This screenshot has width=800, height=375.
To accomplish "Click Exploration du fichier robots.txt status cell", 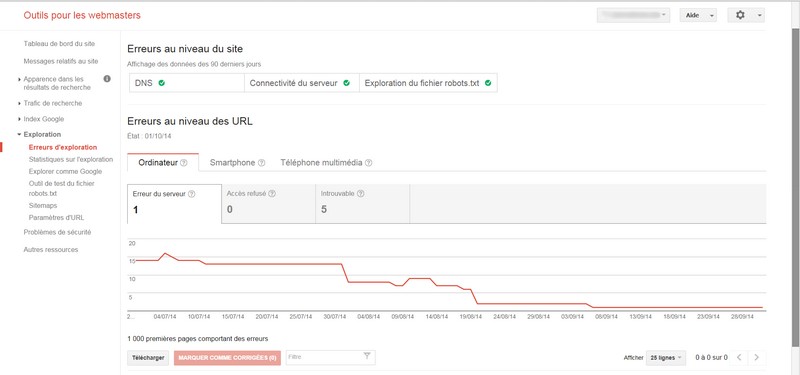I will (428, 83).
